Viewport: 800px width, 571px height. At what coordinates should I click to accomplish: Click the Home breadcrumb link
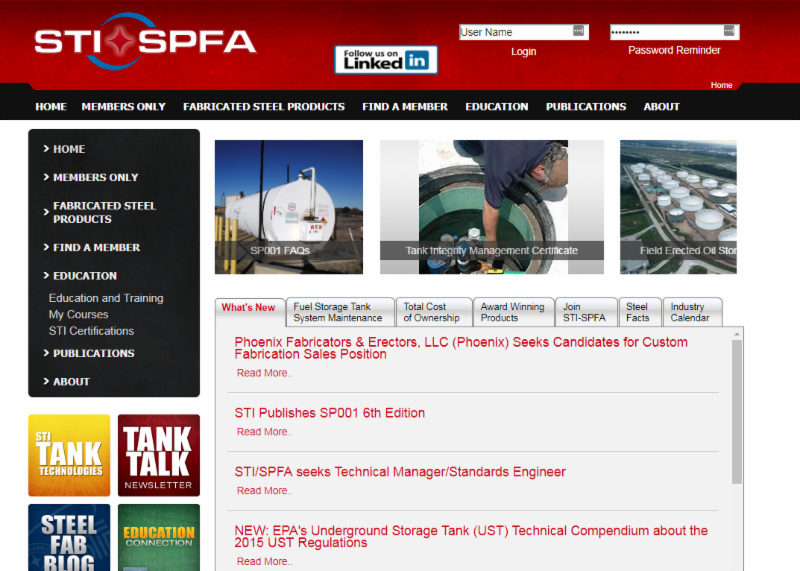(721, 85)
